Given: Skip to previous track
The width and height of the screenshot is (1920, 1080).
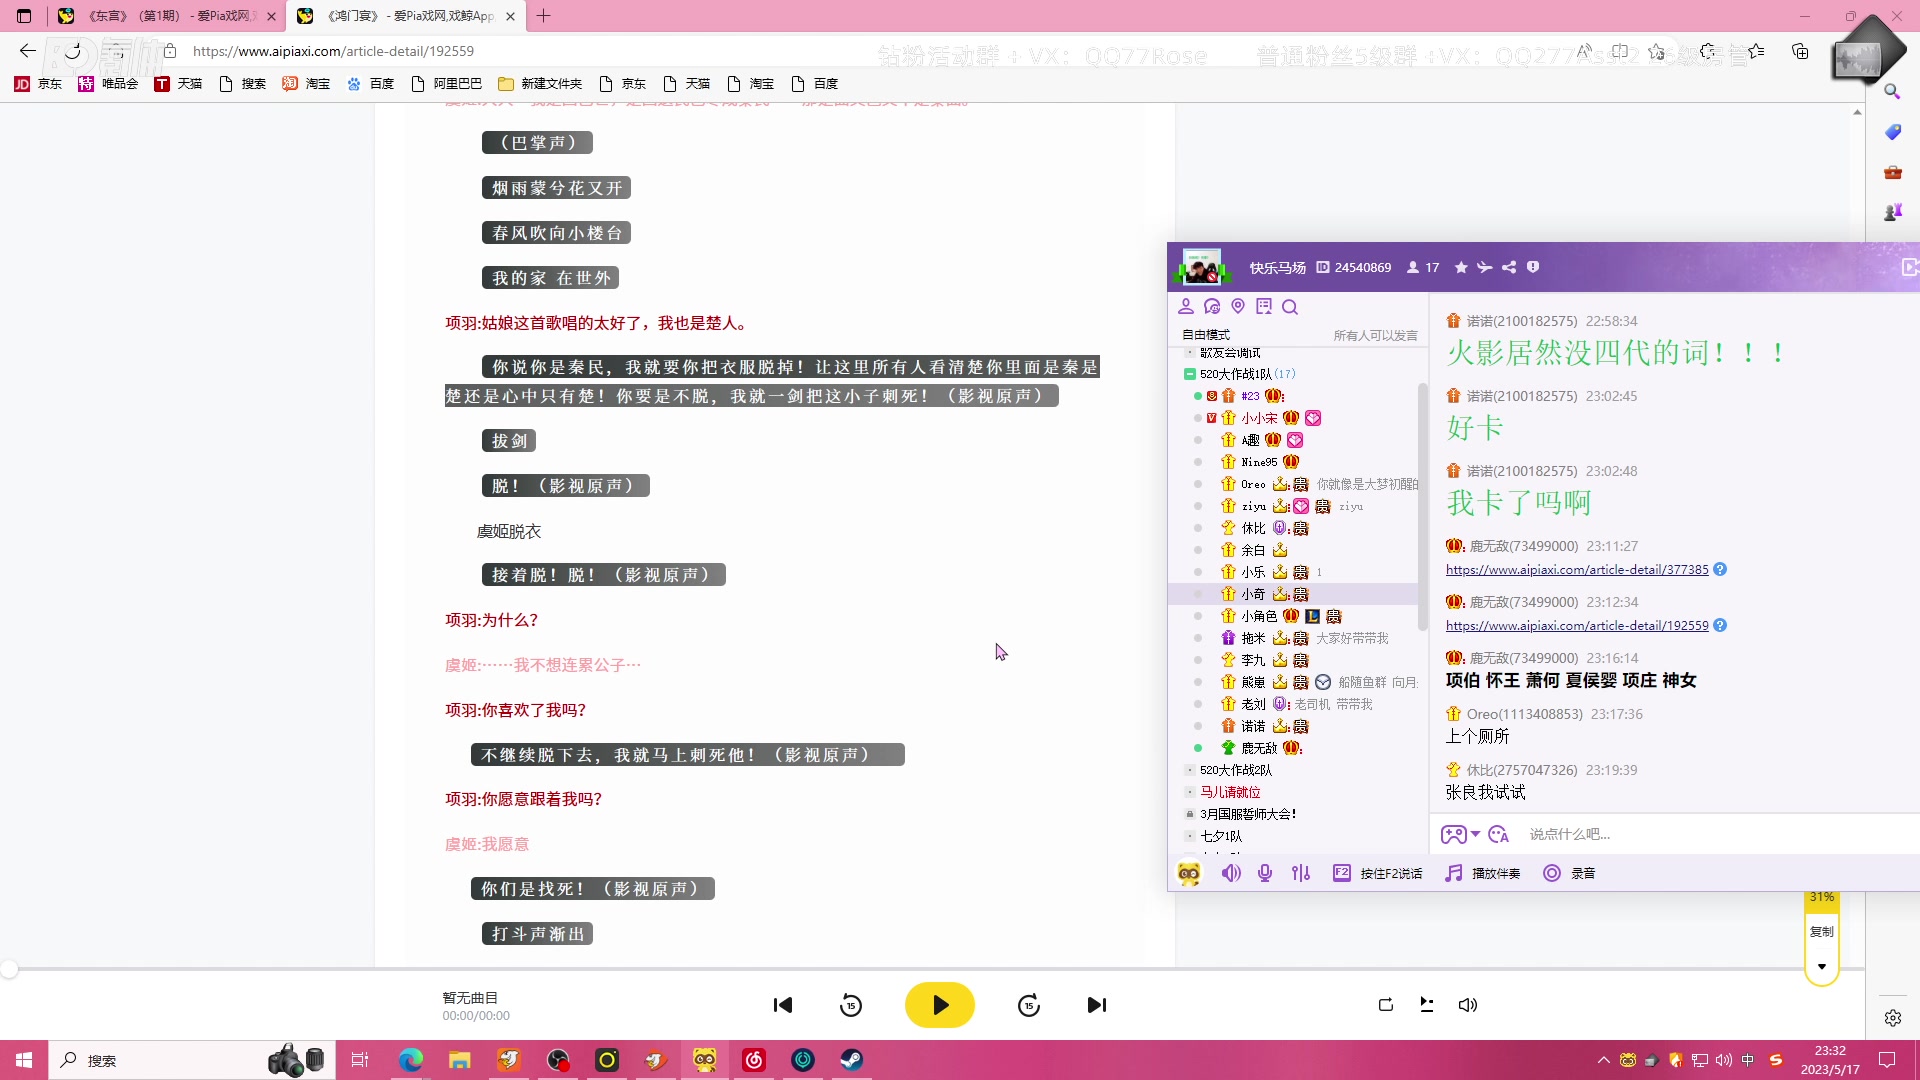Looking at the screenshot, I should point(783,1005).
